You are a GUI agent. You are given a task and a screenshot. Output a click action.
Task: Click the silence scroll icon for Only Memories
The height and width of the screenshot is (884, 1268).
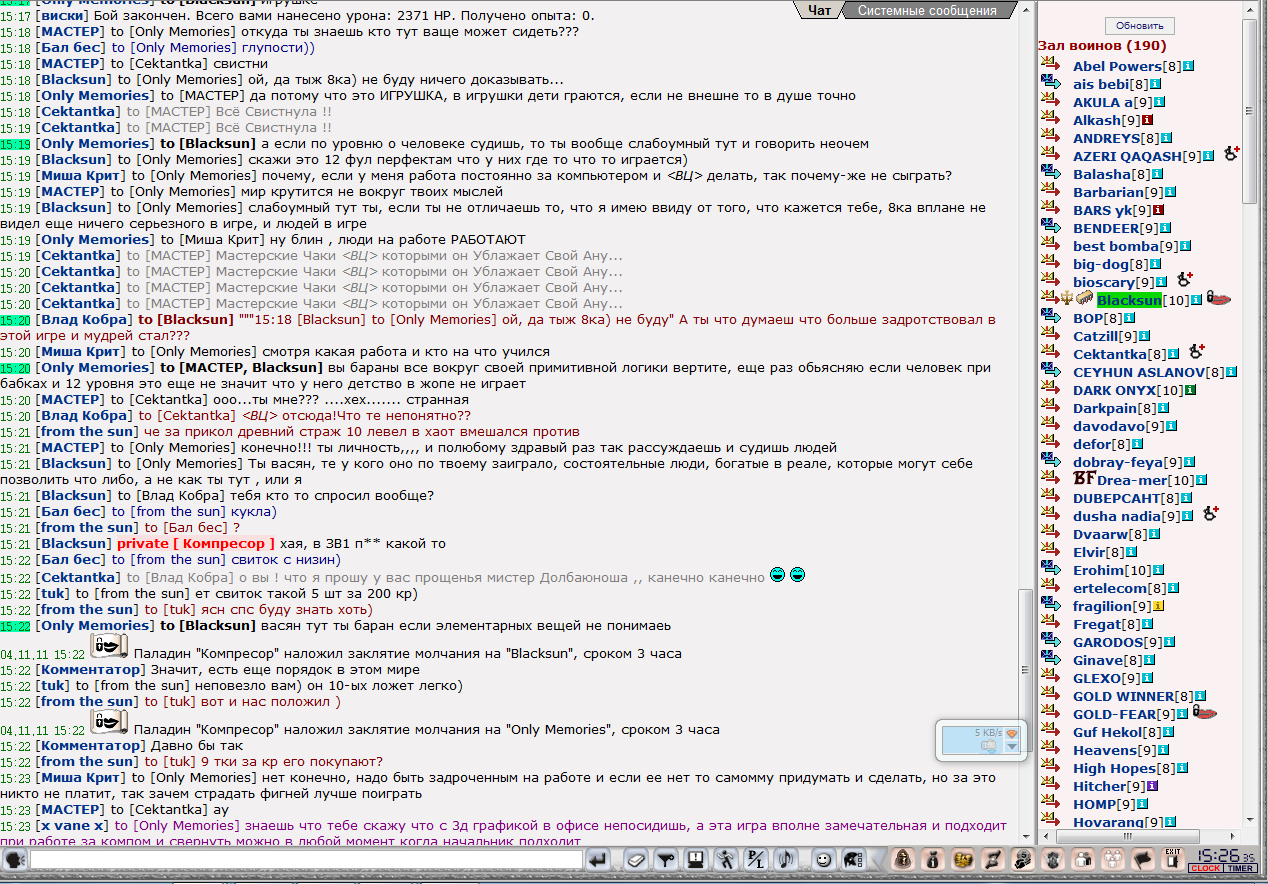107,723
